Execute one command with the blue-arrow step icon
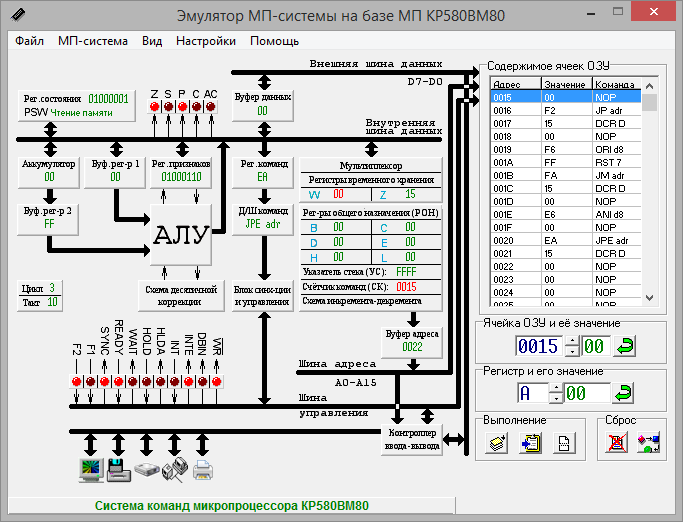 point(531,443)
